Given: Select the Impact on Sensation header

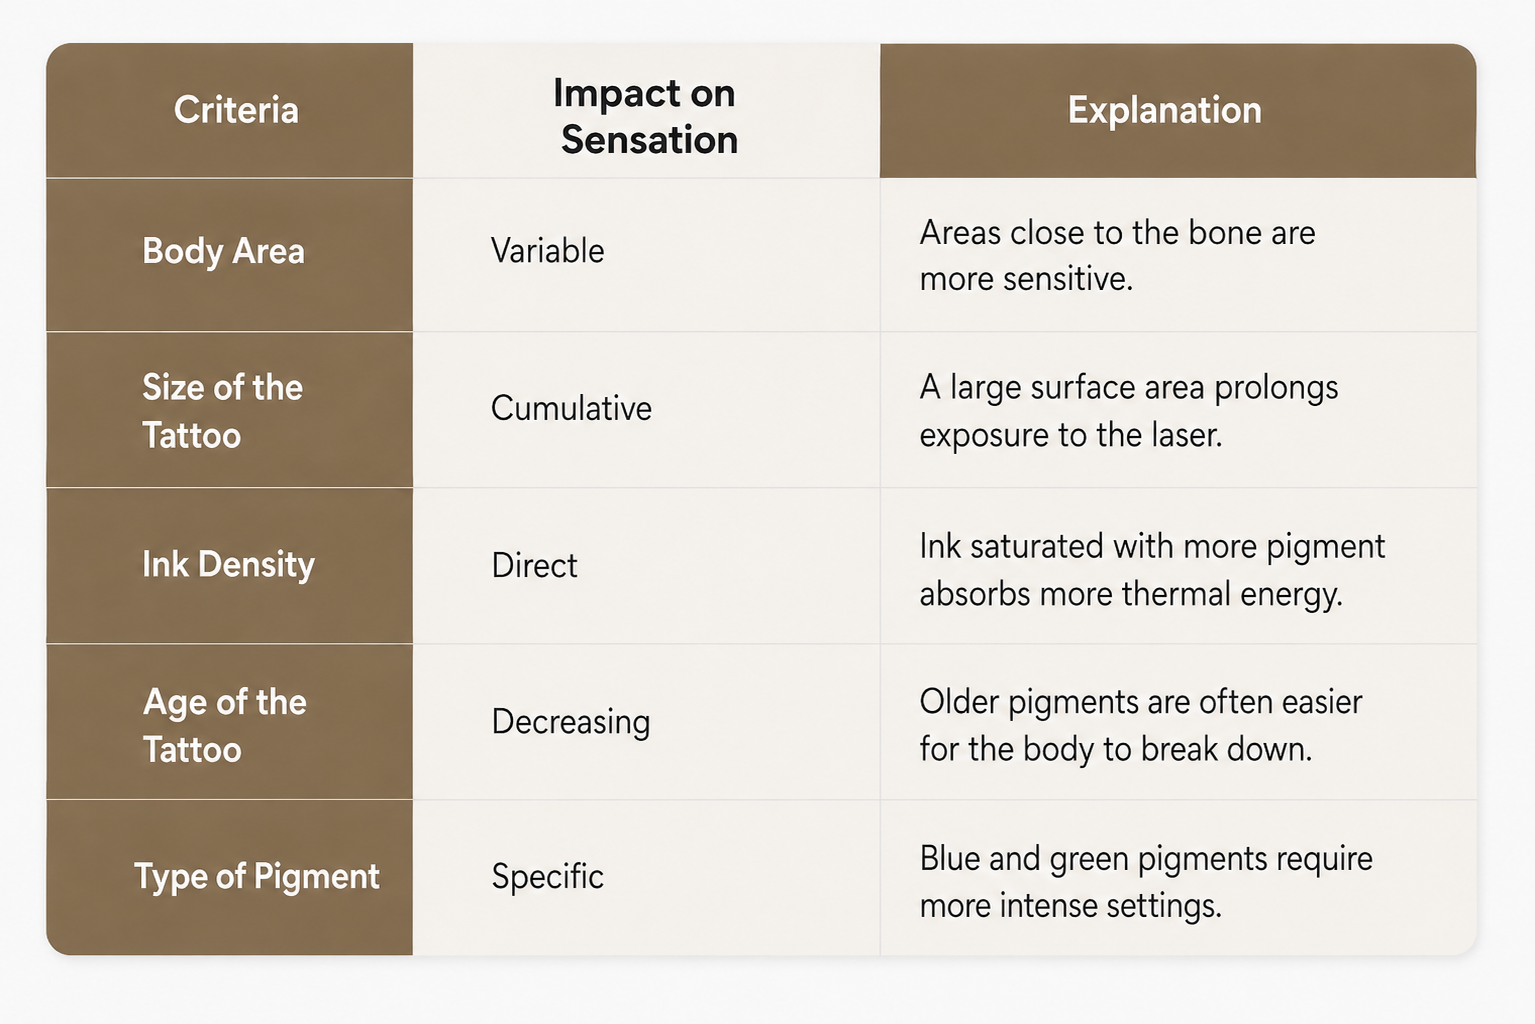Looking at the screenshot, I should click(646, 116).
